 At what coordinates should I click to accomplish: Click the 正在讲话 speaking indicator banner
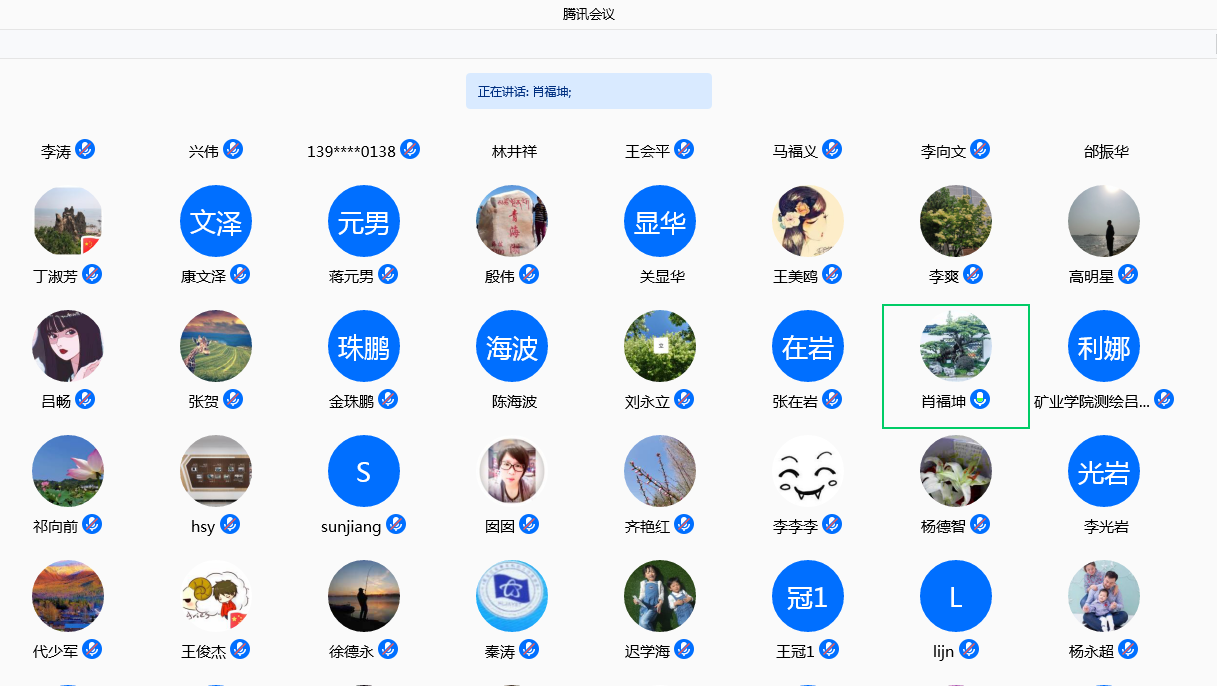click(x=588, y=91)
